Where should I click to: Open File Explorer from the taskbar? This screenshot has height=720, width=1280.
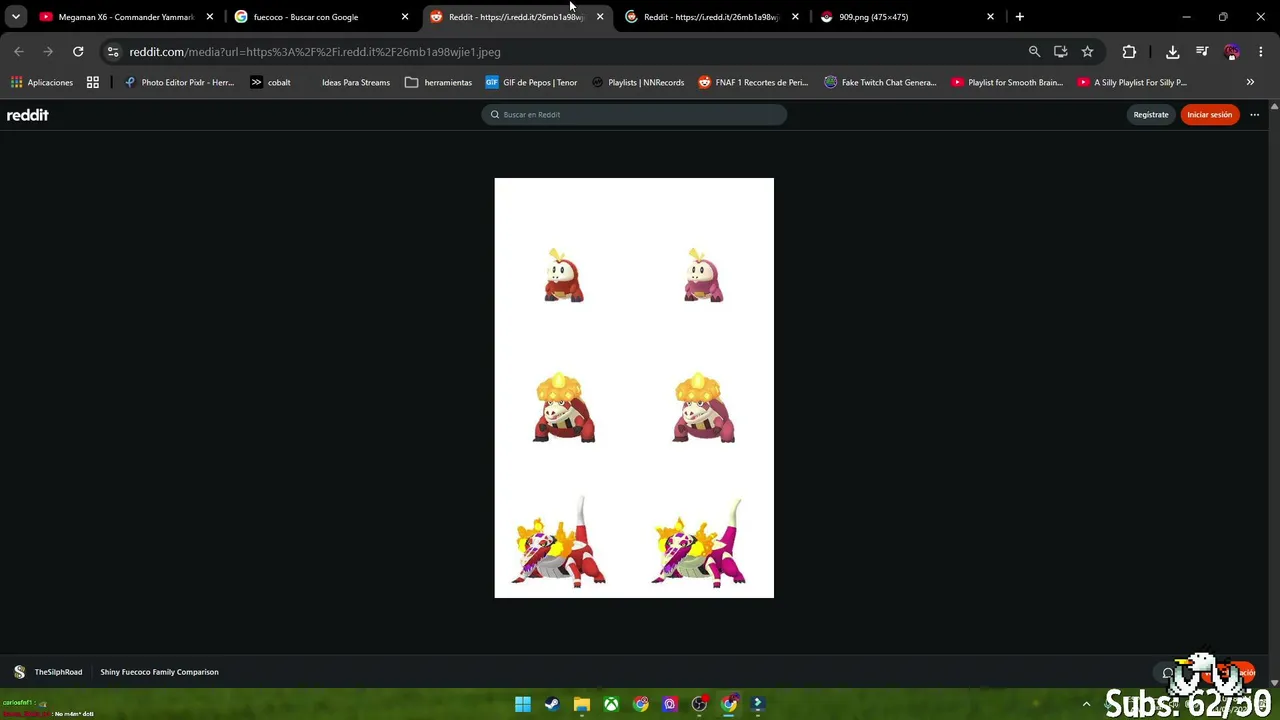[x=582, y=704]
